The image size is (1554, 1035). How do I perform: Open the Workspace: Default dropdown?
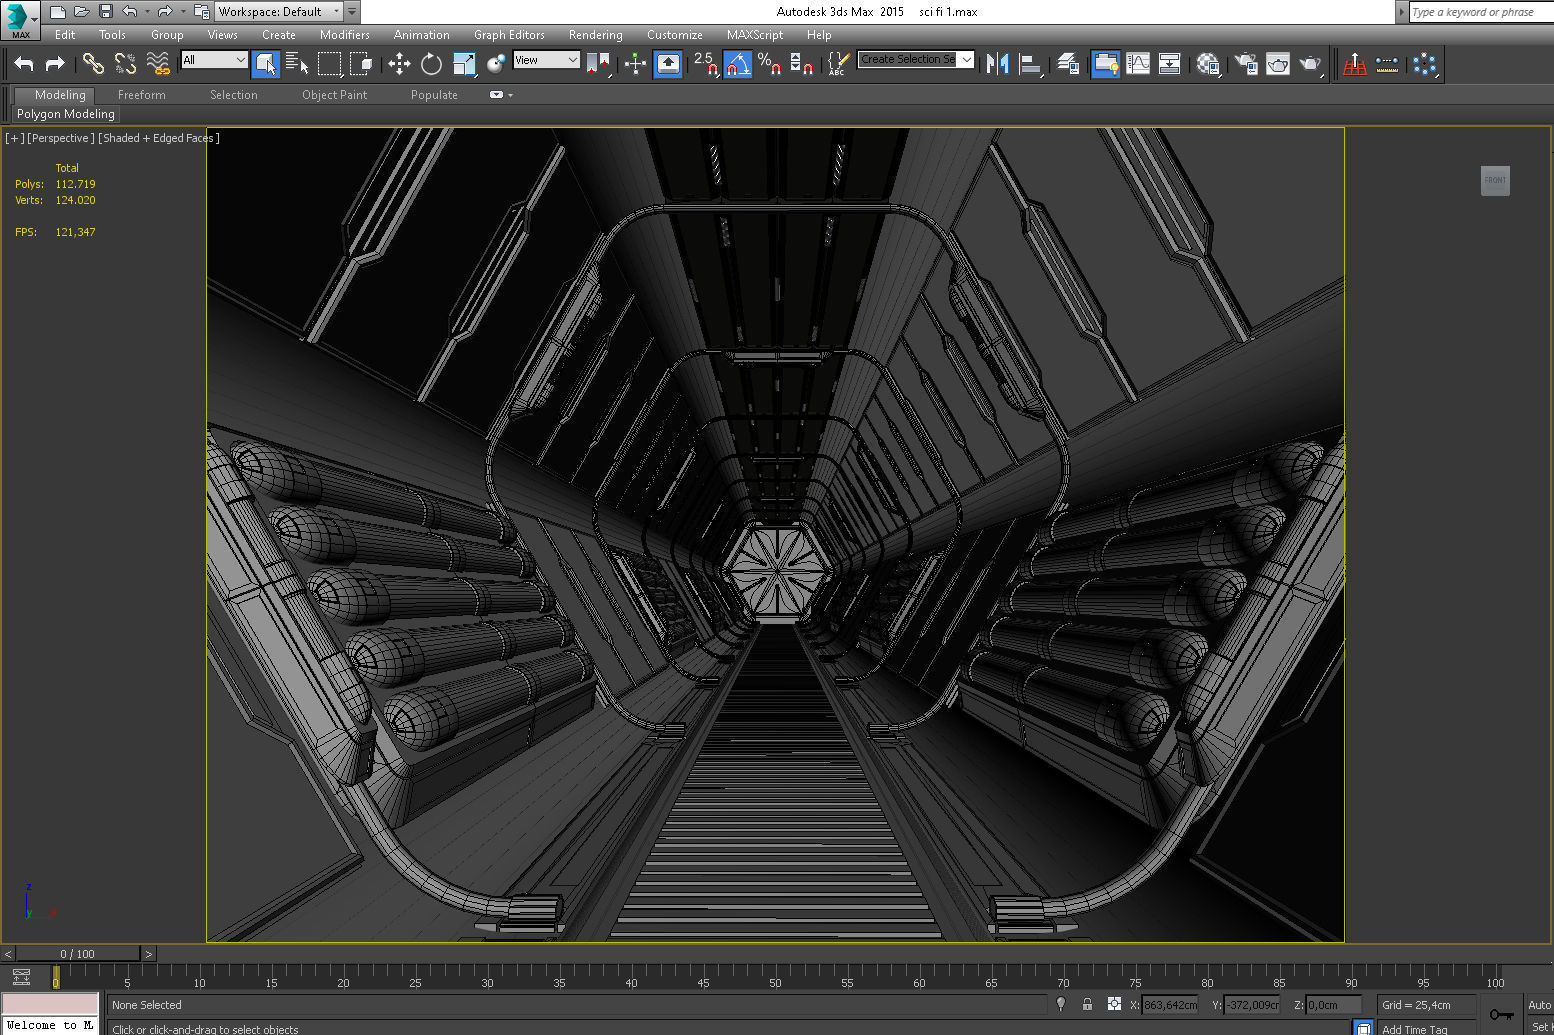[278, 12]
